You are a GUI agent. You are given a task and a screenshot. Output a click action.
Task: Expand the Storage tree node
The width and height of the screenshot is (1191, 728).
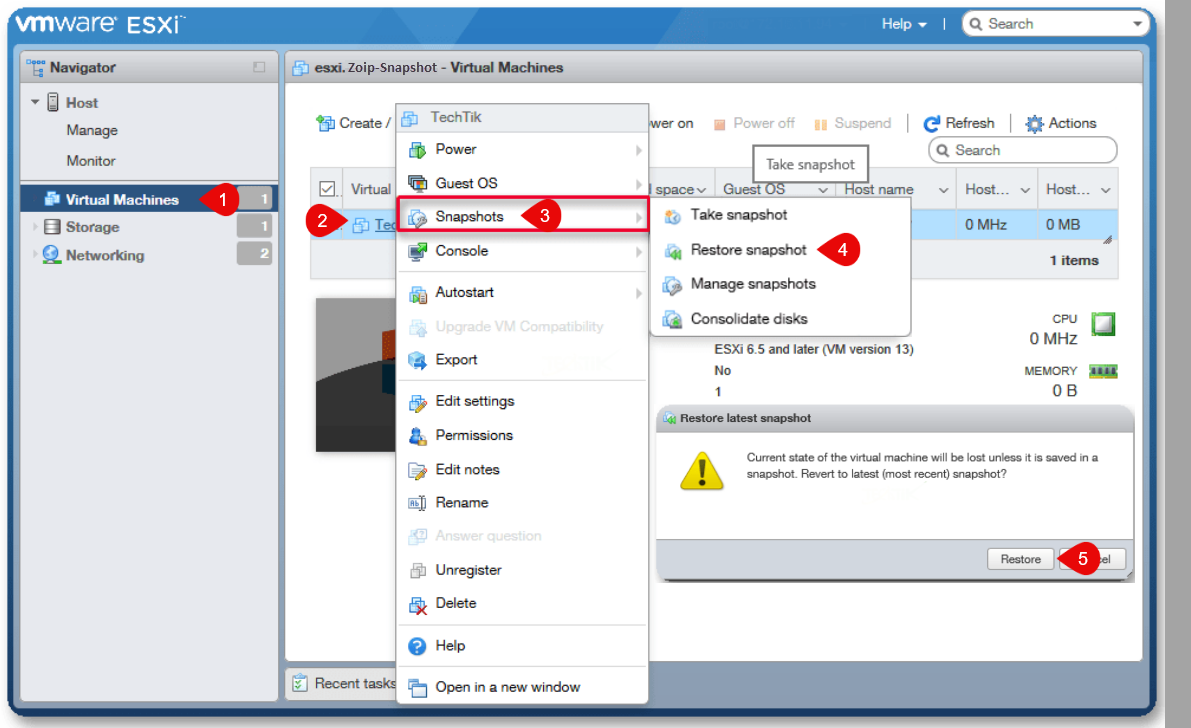35,226
